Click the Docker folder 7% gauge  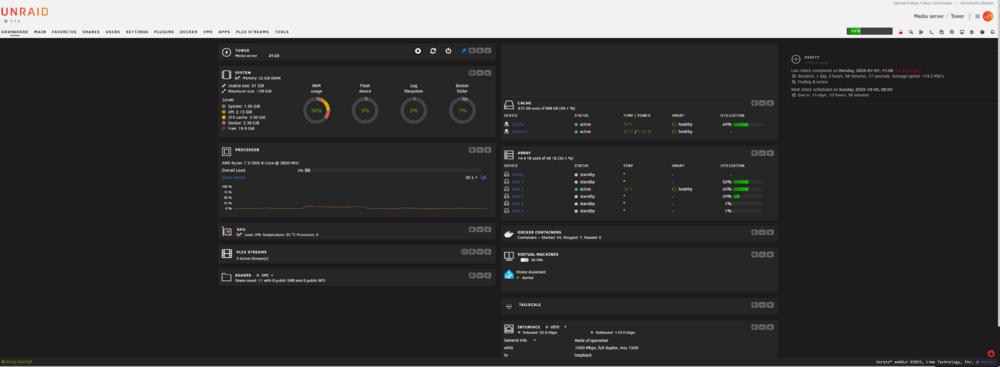pos(462,110)
